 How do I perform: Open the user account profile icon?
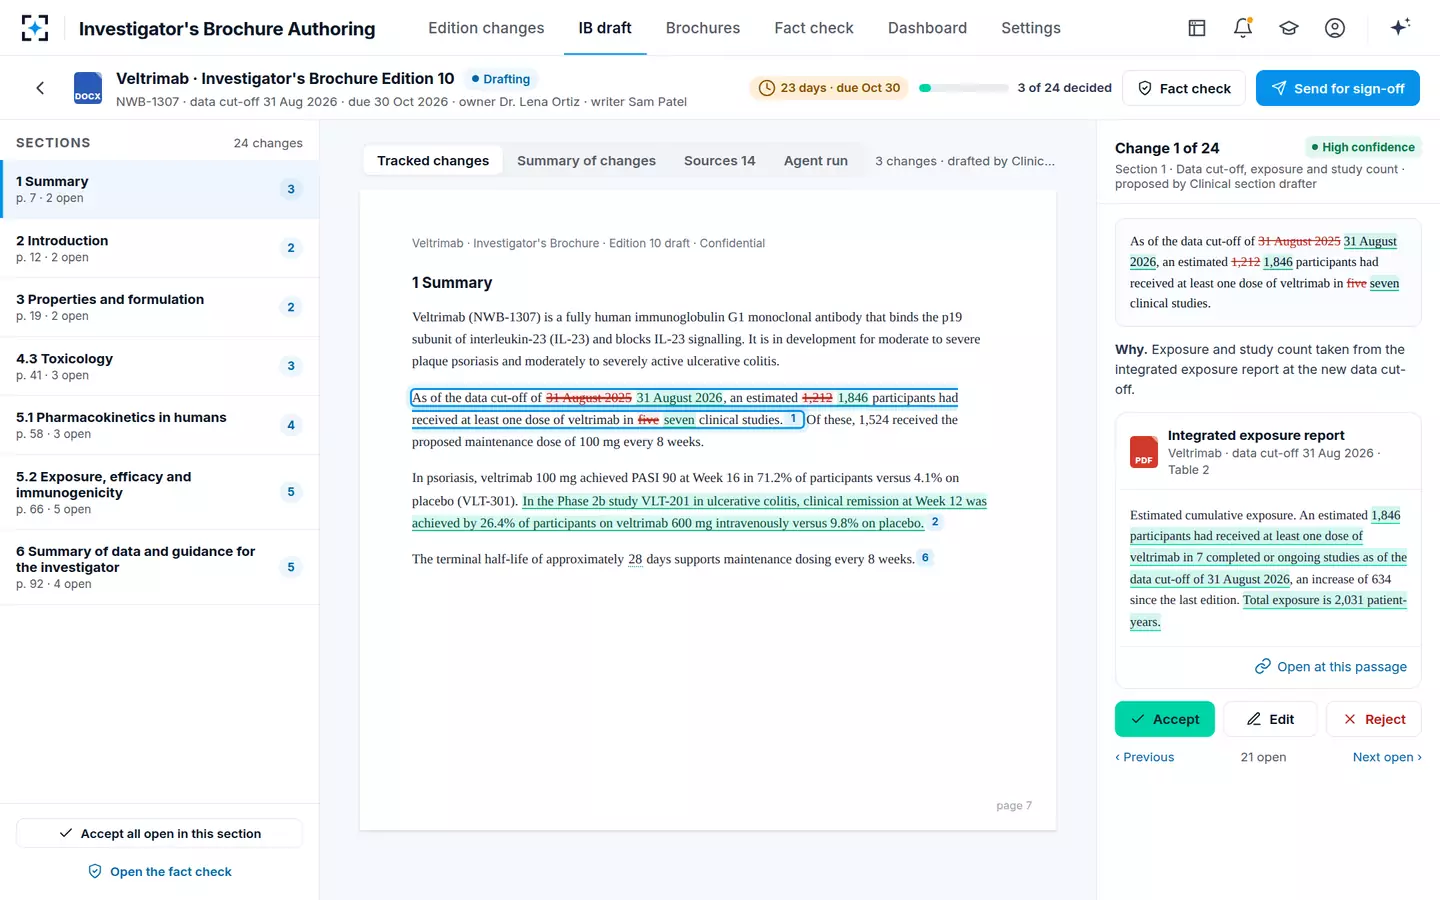click(1335, 28)
